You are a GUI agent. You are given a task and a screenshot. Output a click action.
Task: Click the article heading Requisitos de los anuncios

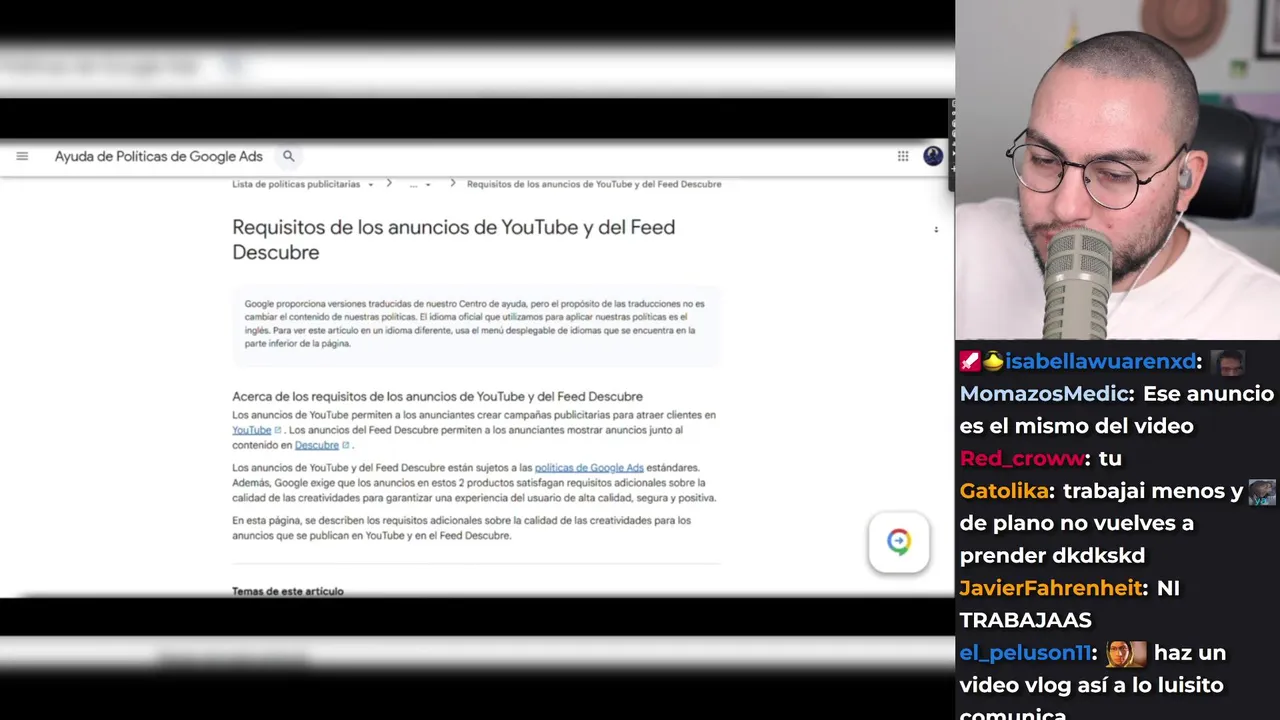[453, 239]
